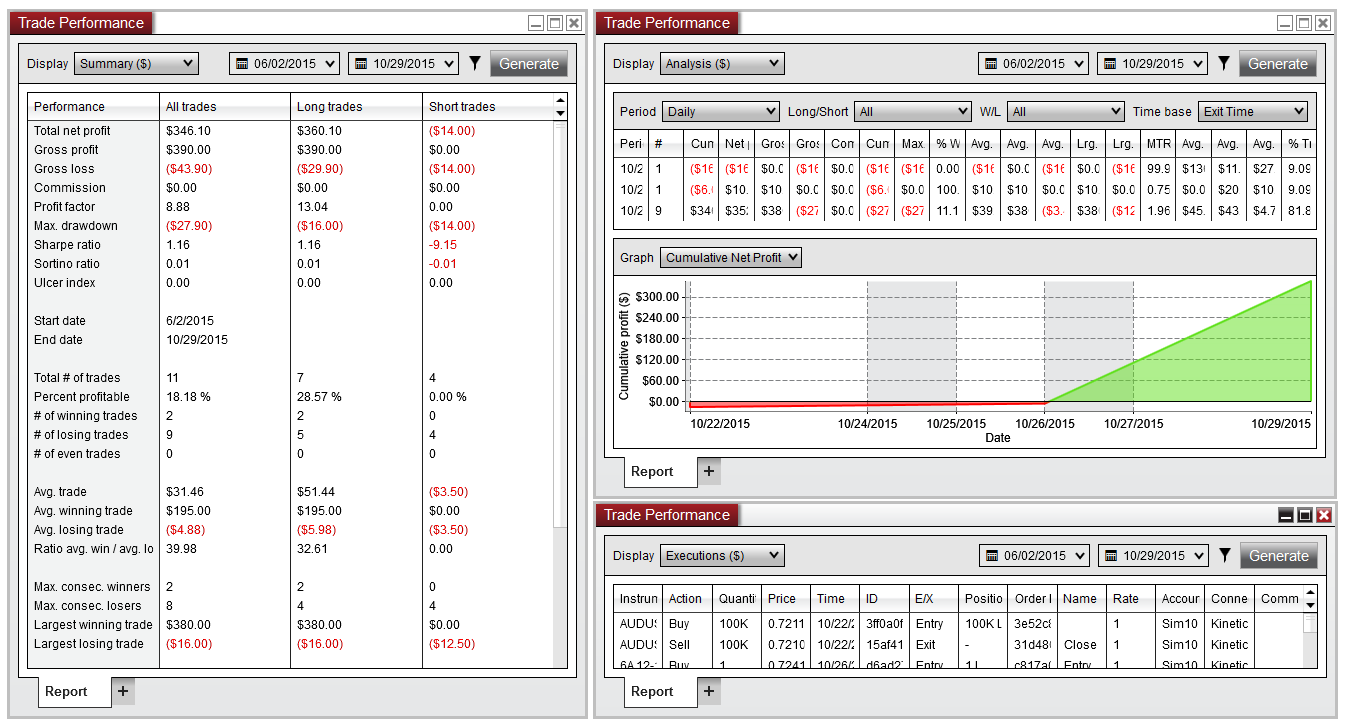Open the Time base Exit Time dropdown
This screenshot has width=1346, height=724.
(1252, 112)
